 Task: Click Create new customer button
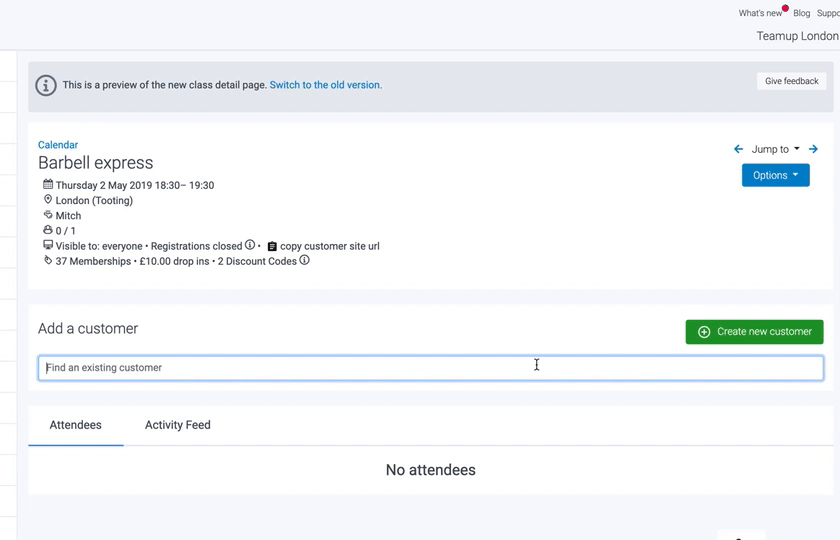(x=754, y=332)
